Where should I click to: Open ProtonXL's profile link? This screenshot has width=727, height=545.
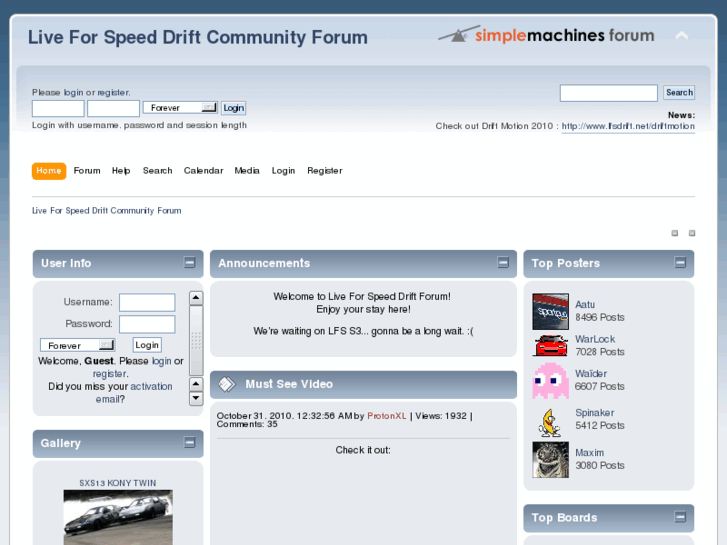click(x=387, y=416)
